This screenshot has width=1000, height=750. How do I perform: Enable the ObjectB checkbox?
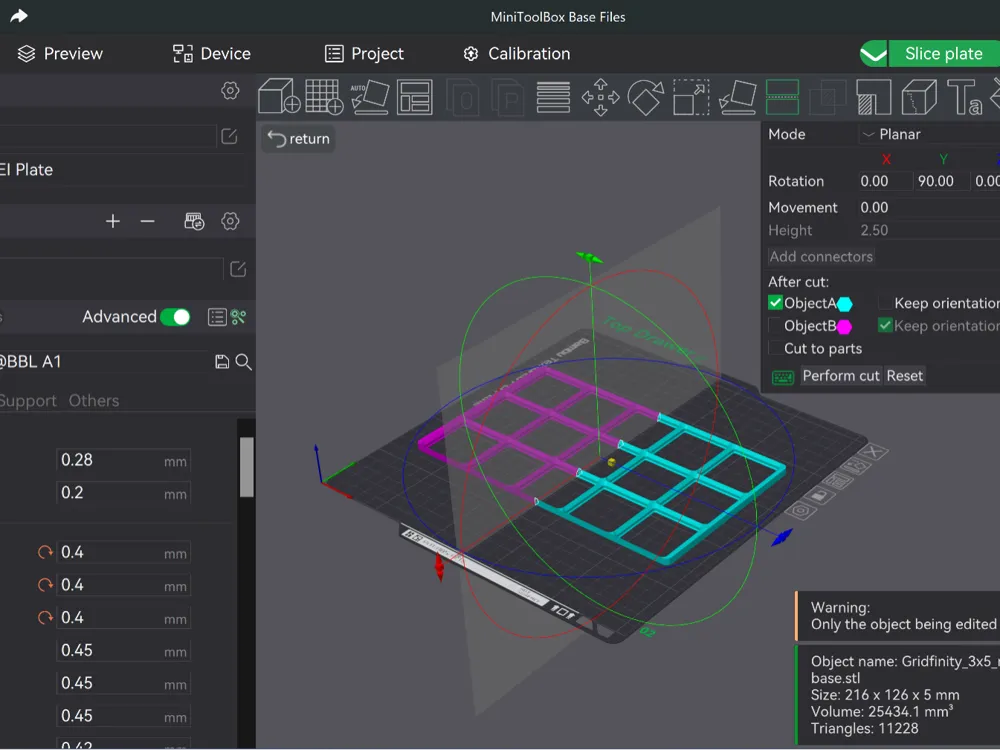click(775, 326)
